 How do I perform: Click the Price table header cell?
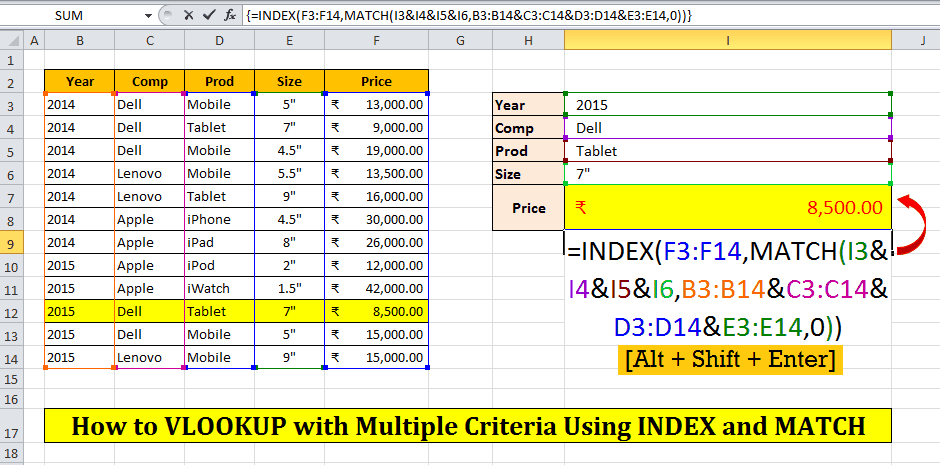(x=376, y=81)
